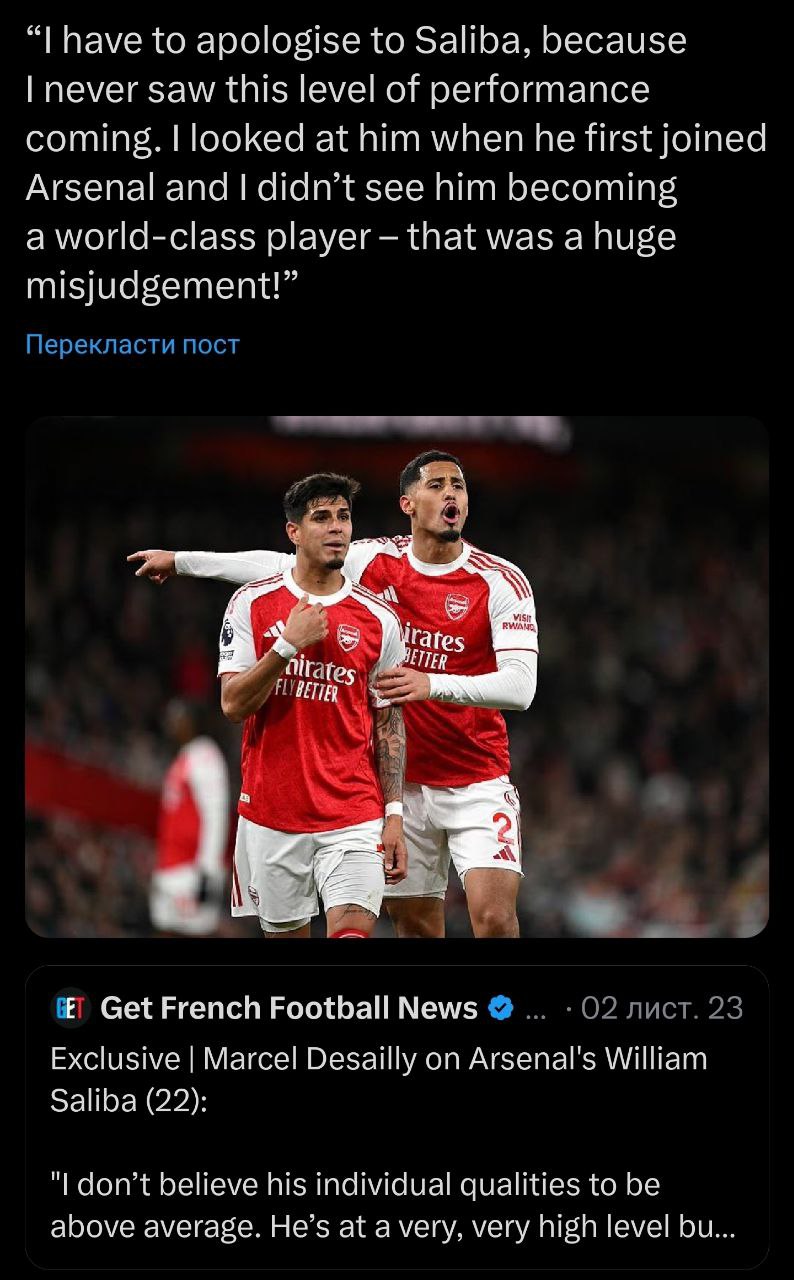The width and height of the screenshot is (794, 1280).
Task: Tap the "Visit Rwanda" sleeve patch in photo
Action: 522,624
